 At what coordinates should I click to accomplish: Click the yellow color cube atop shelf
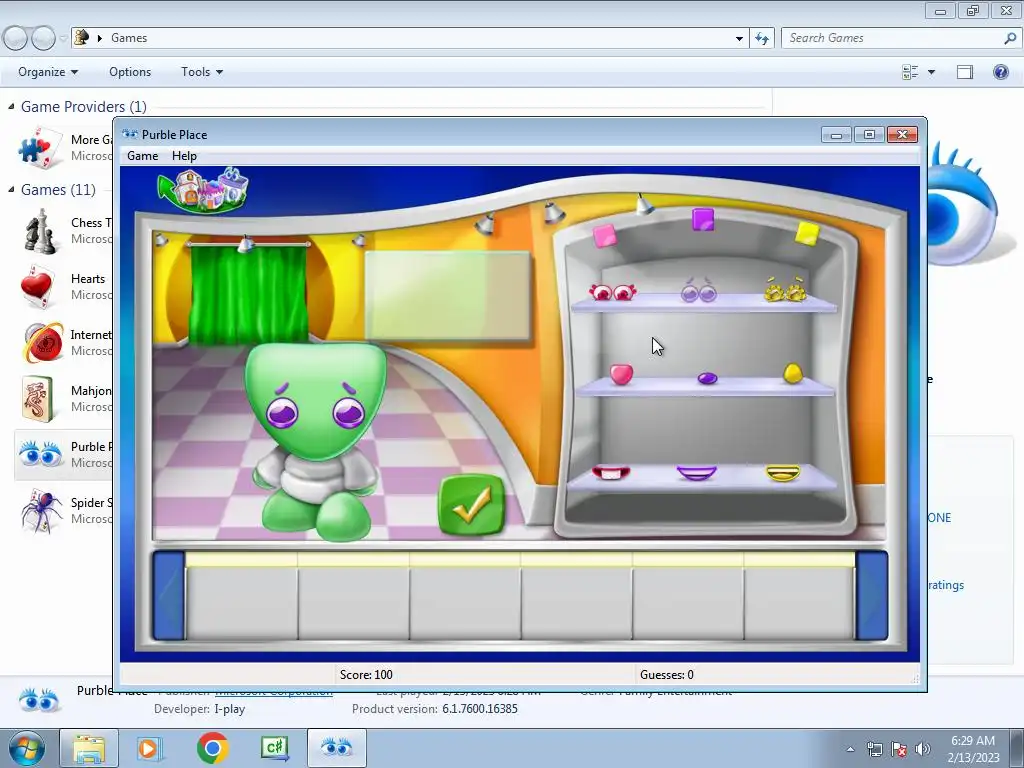click(807, 233)
